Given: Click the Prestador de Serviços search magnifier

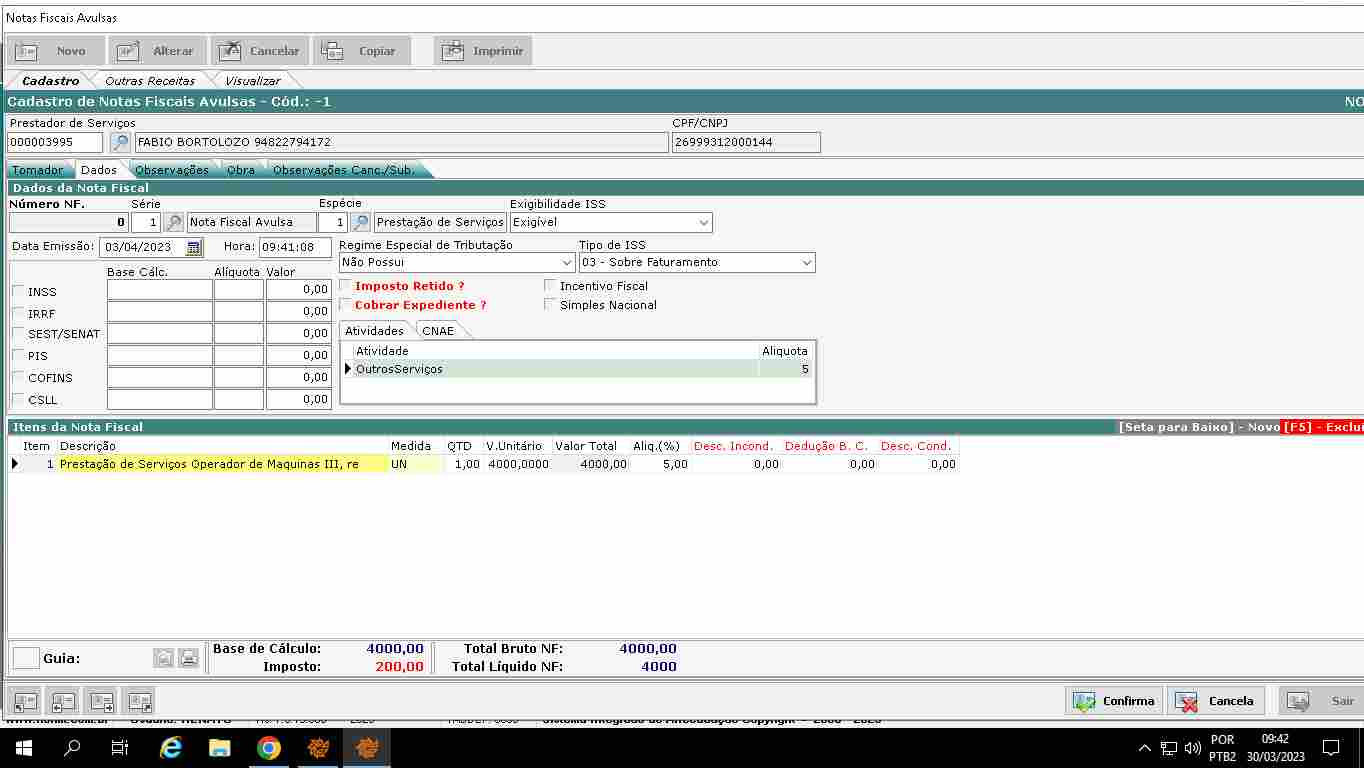Looking at the screenshot, I should pyautogui.click(x=119, y=143).
